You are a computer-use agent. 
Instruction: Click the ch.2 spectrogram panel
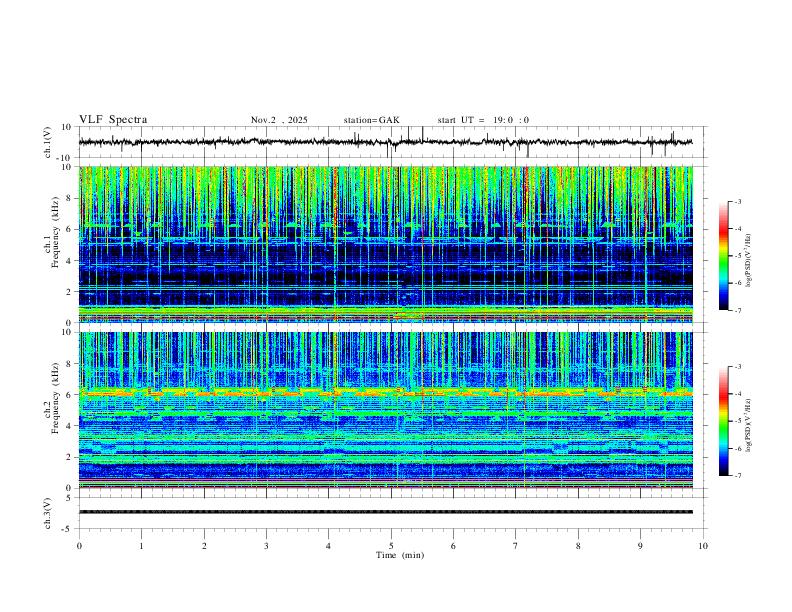coord(386,410)
